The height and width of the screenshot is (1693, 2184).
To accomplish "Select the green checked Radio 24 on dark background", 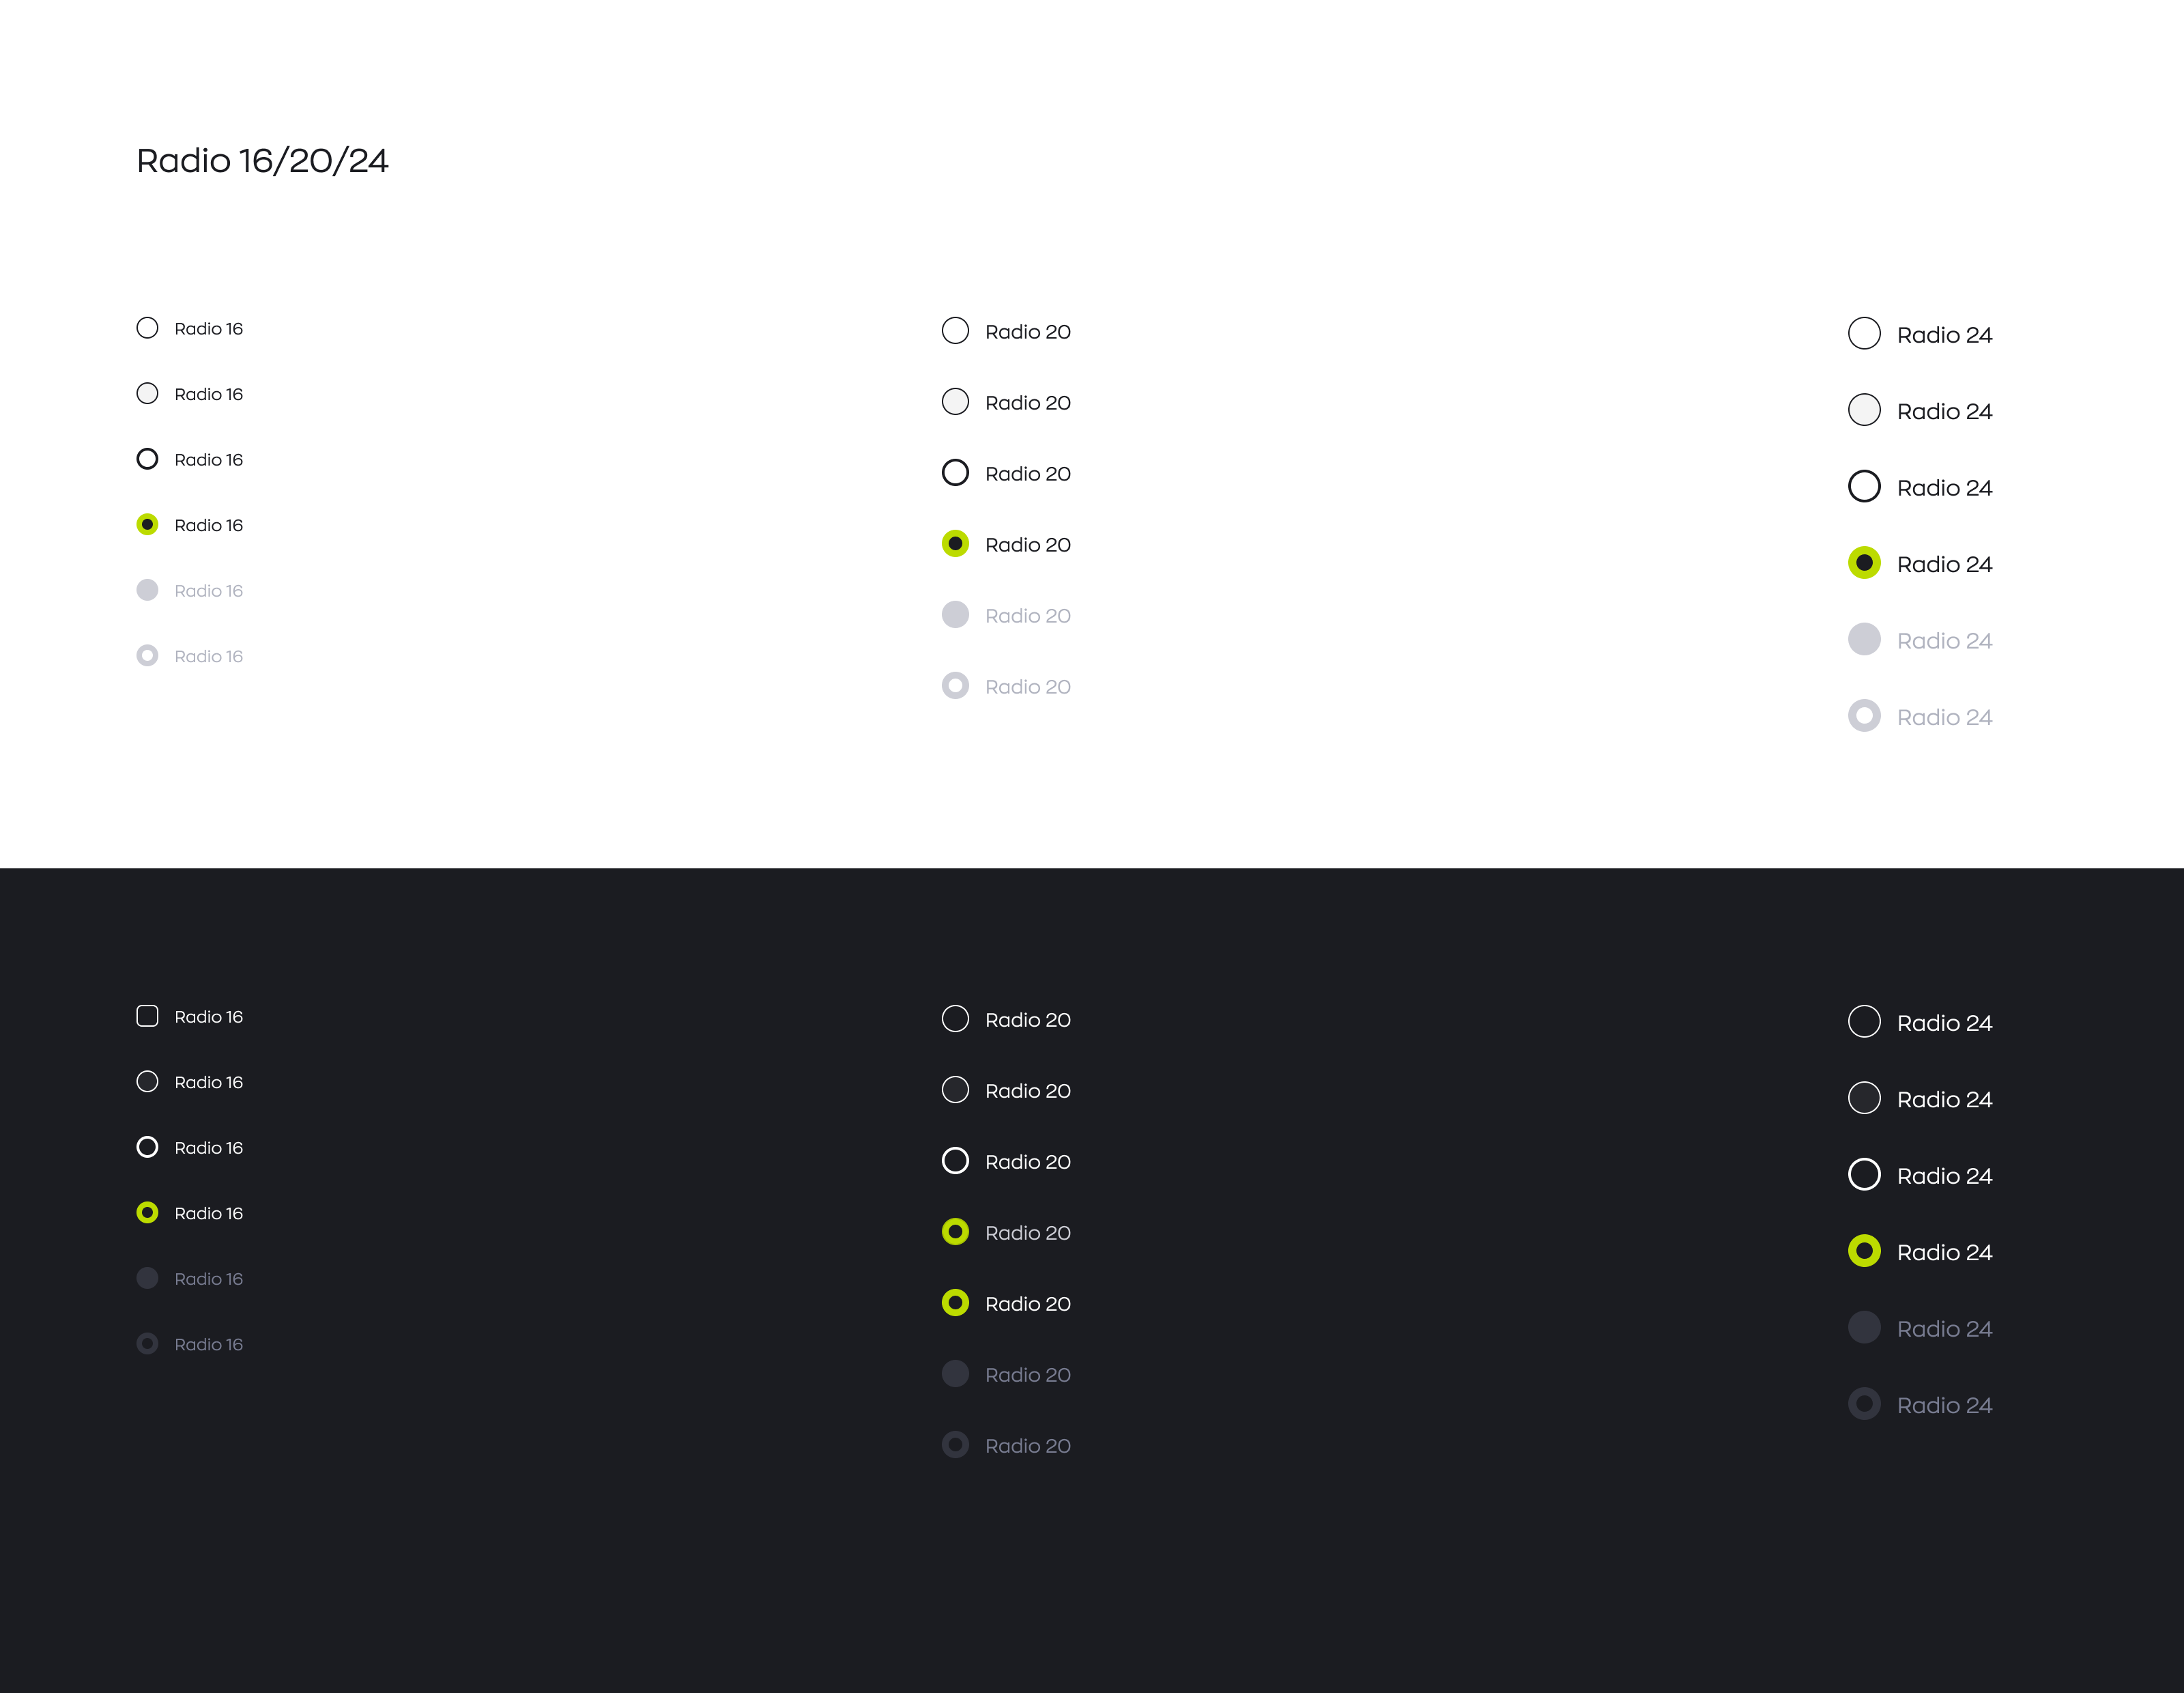I will click(x=1864, y=1251).
